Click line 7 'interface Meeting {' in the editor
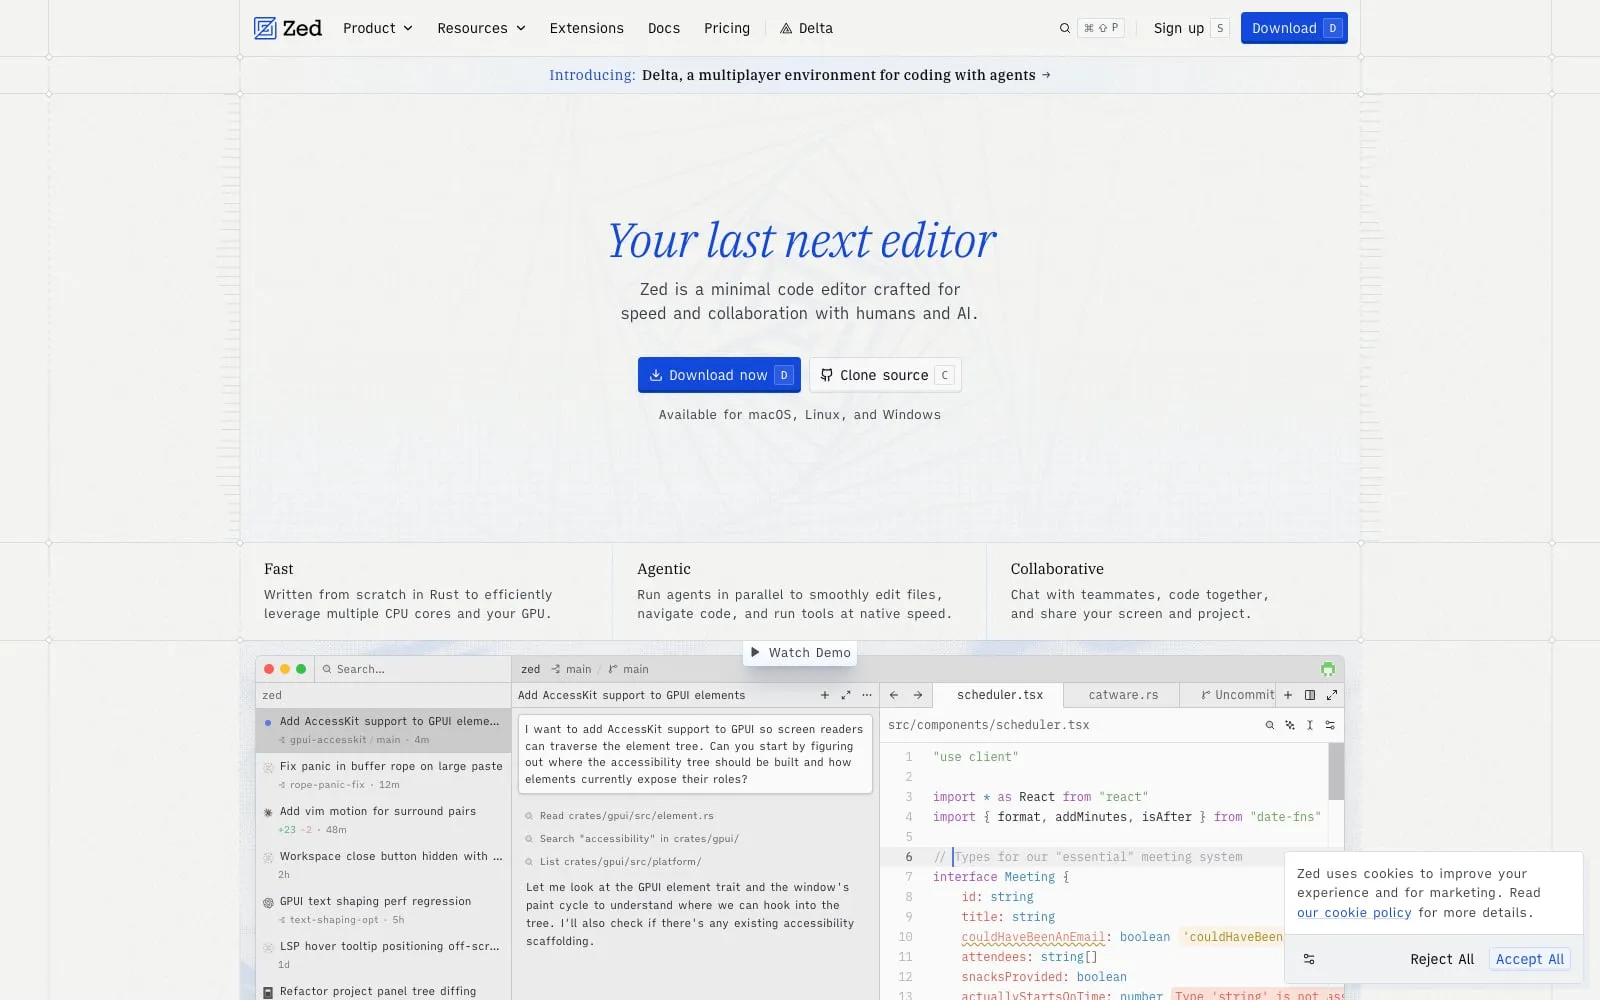This screenshot has width=1600, height=1000. click(x=1001, y=877)
